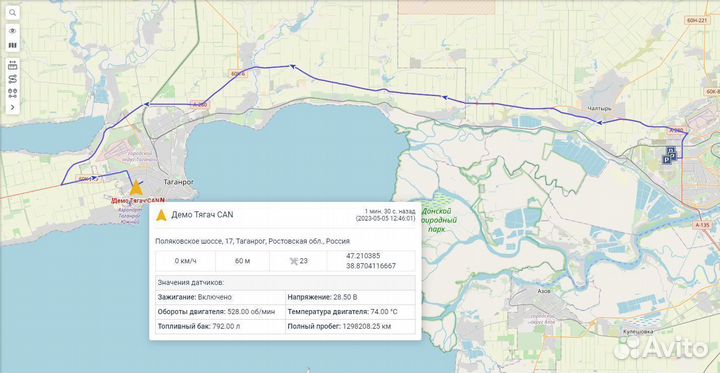Click the Топливный бак 792.00 л row
The width and height of the screenshot is (720, 373).
[x=220, y=327]
